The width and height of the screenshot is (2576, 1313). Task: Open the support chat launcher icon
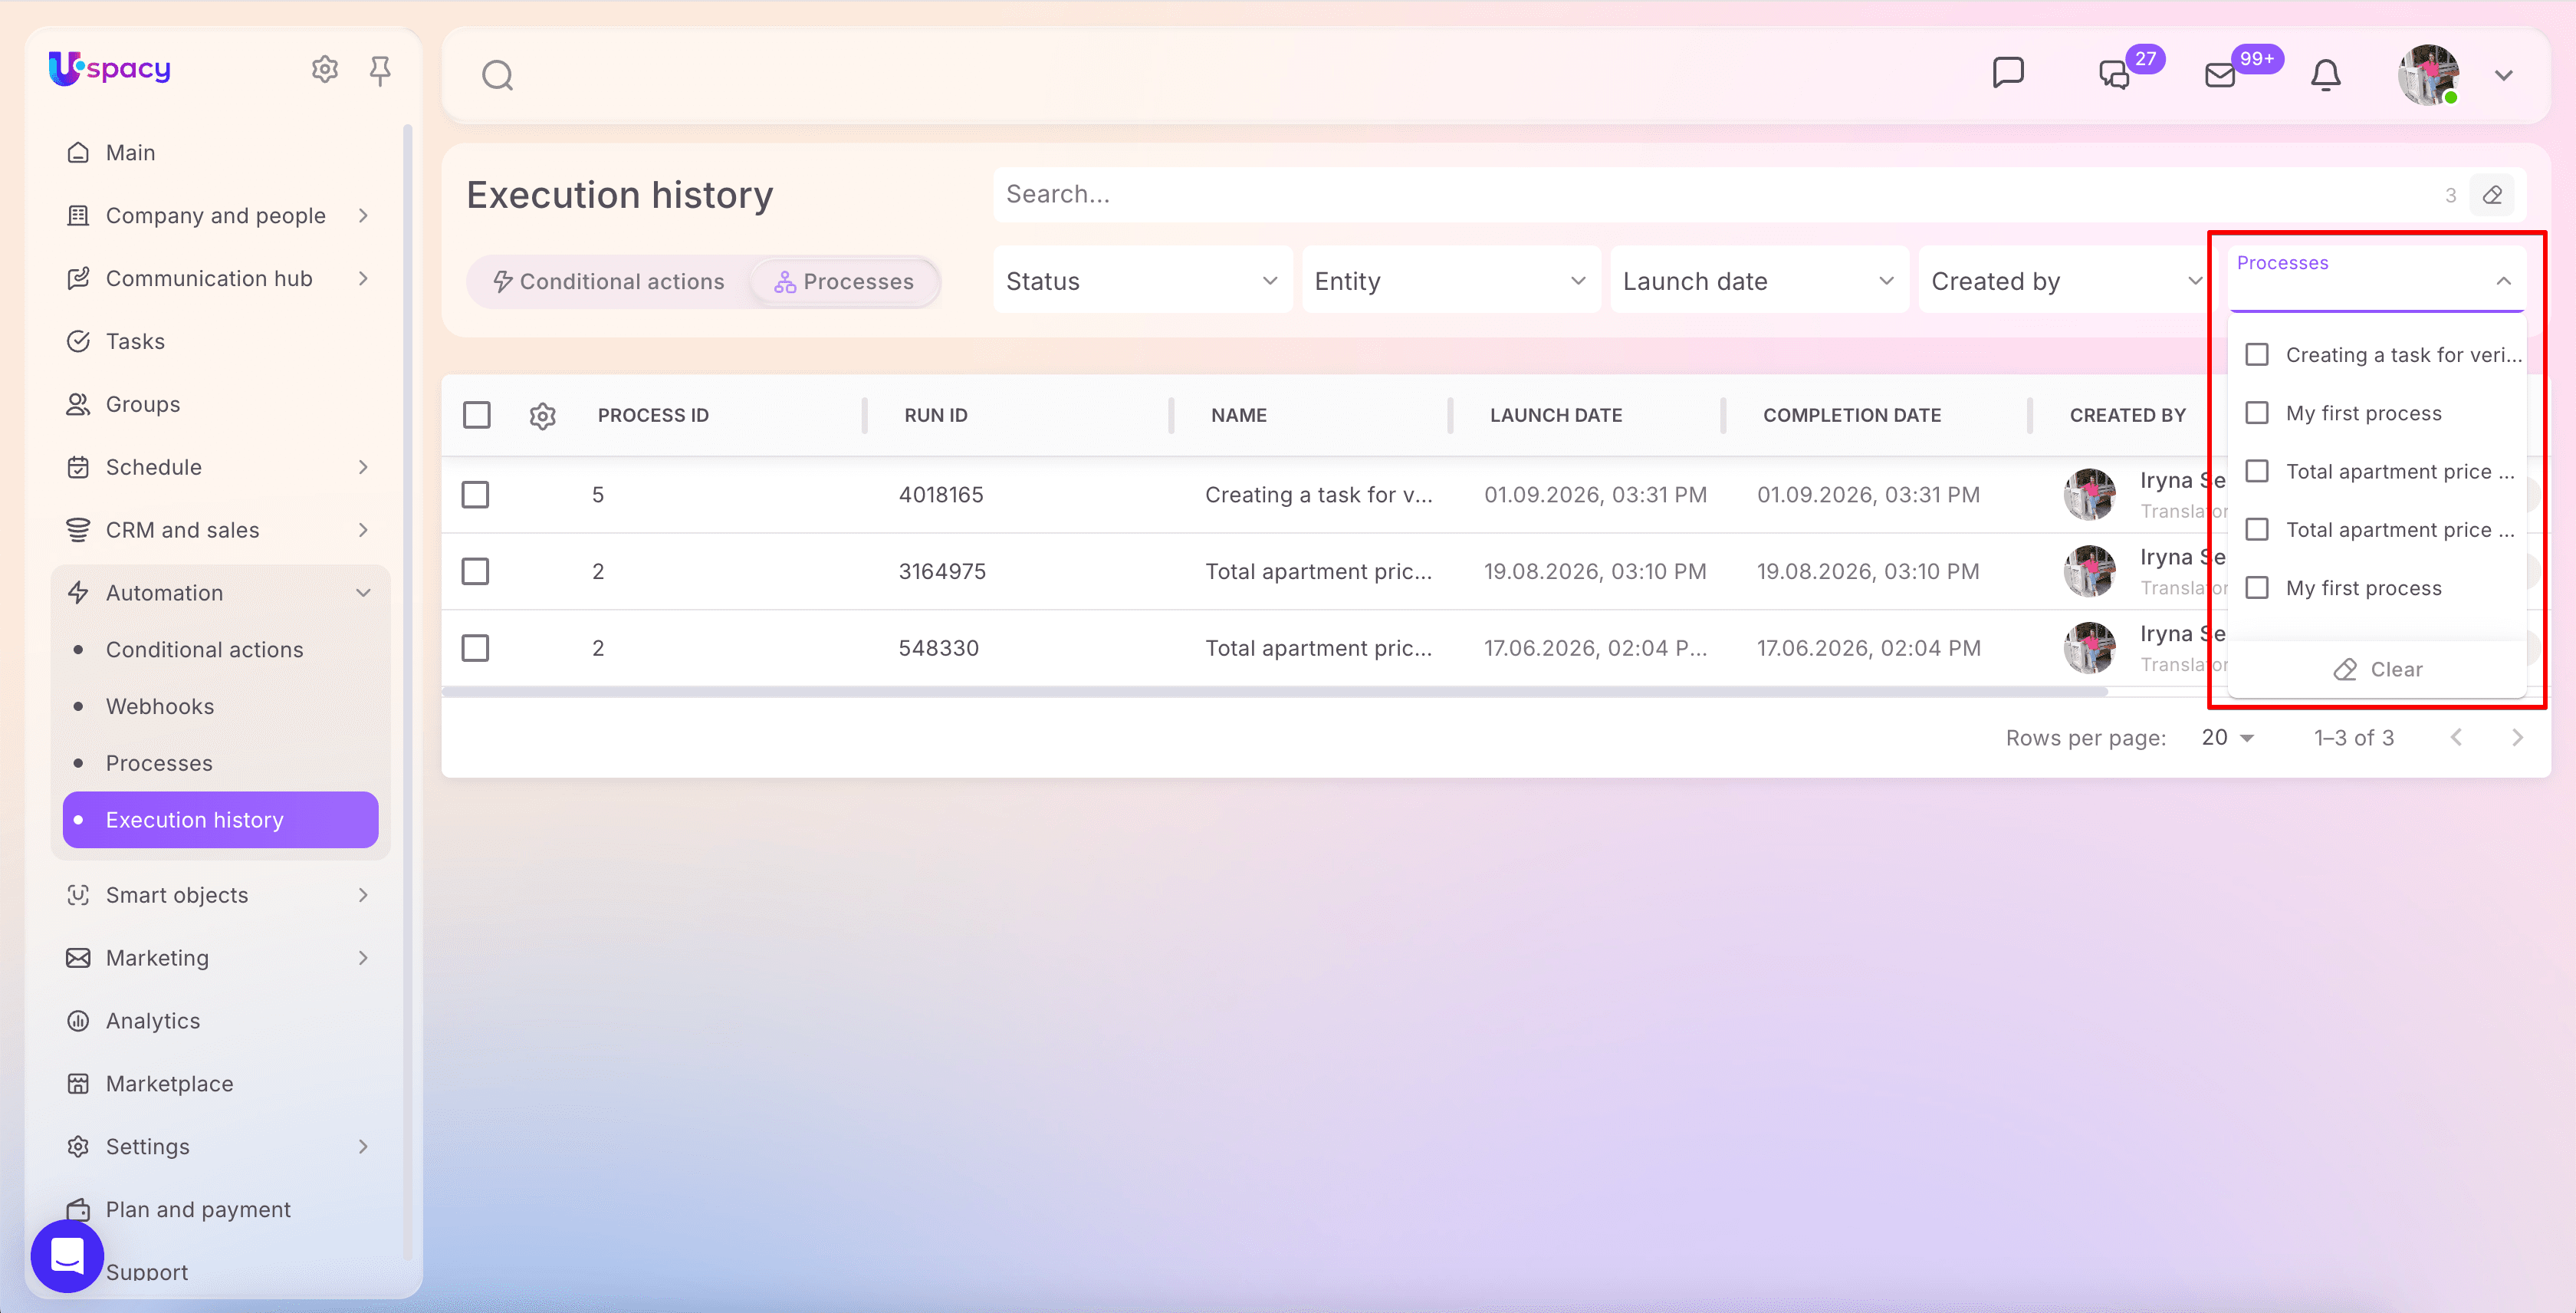[x=67, y=1255]
